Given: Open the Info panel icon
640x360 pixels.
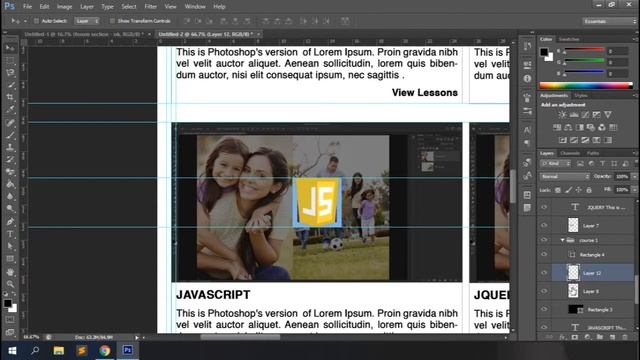Looking at the screenshot, I should point(527,78).
